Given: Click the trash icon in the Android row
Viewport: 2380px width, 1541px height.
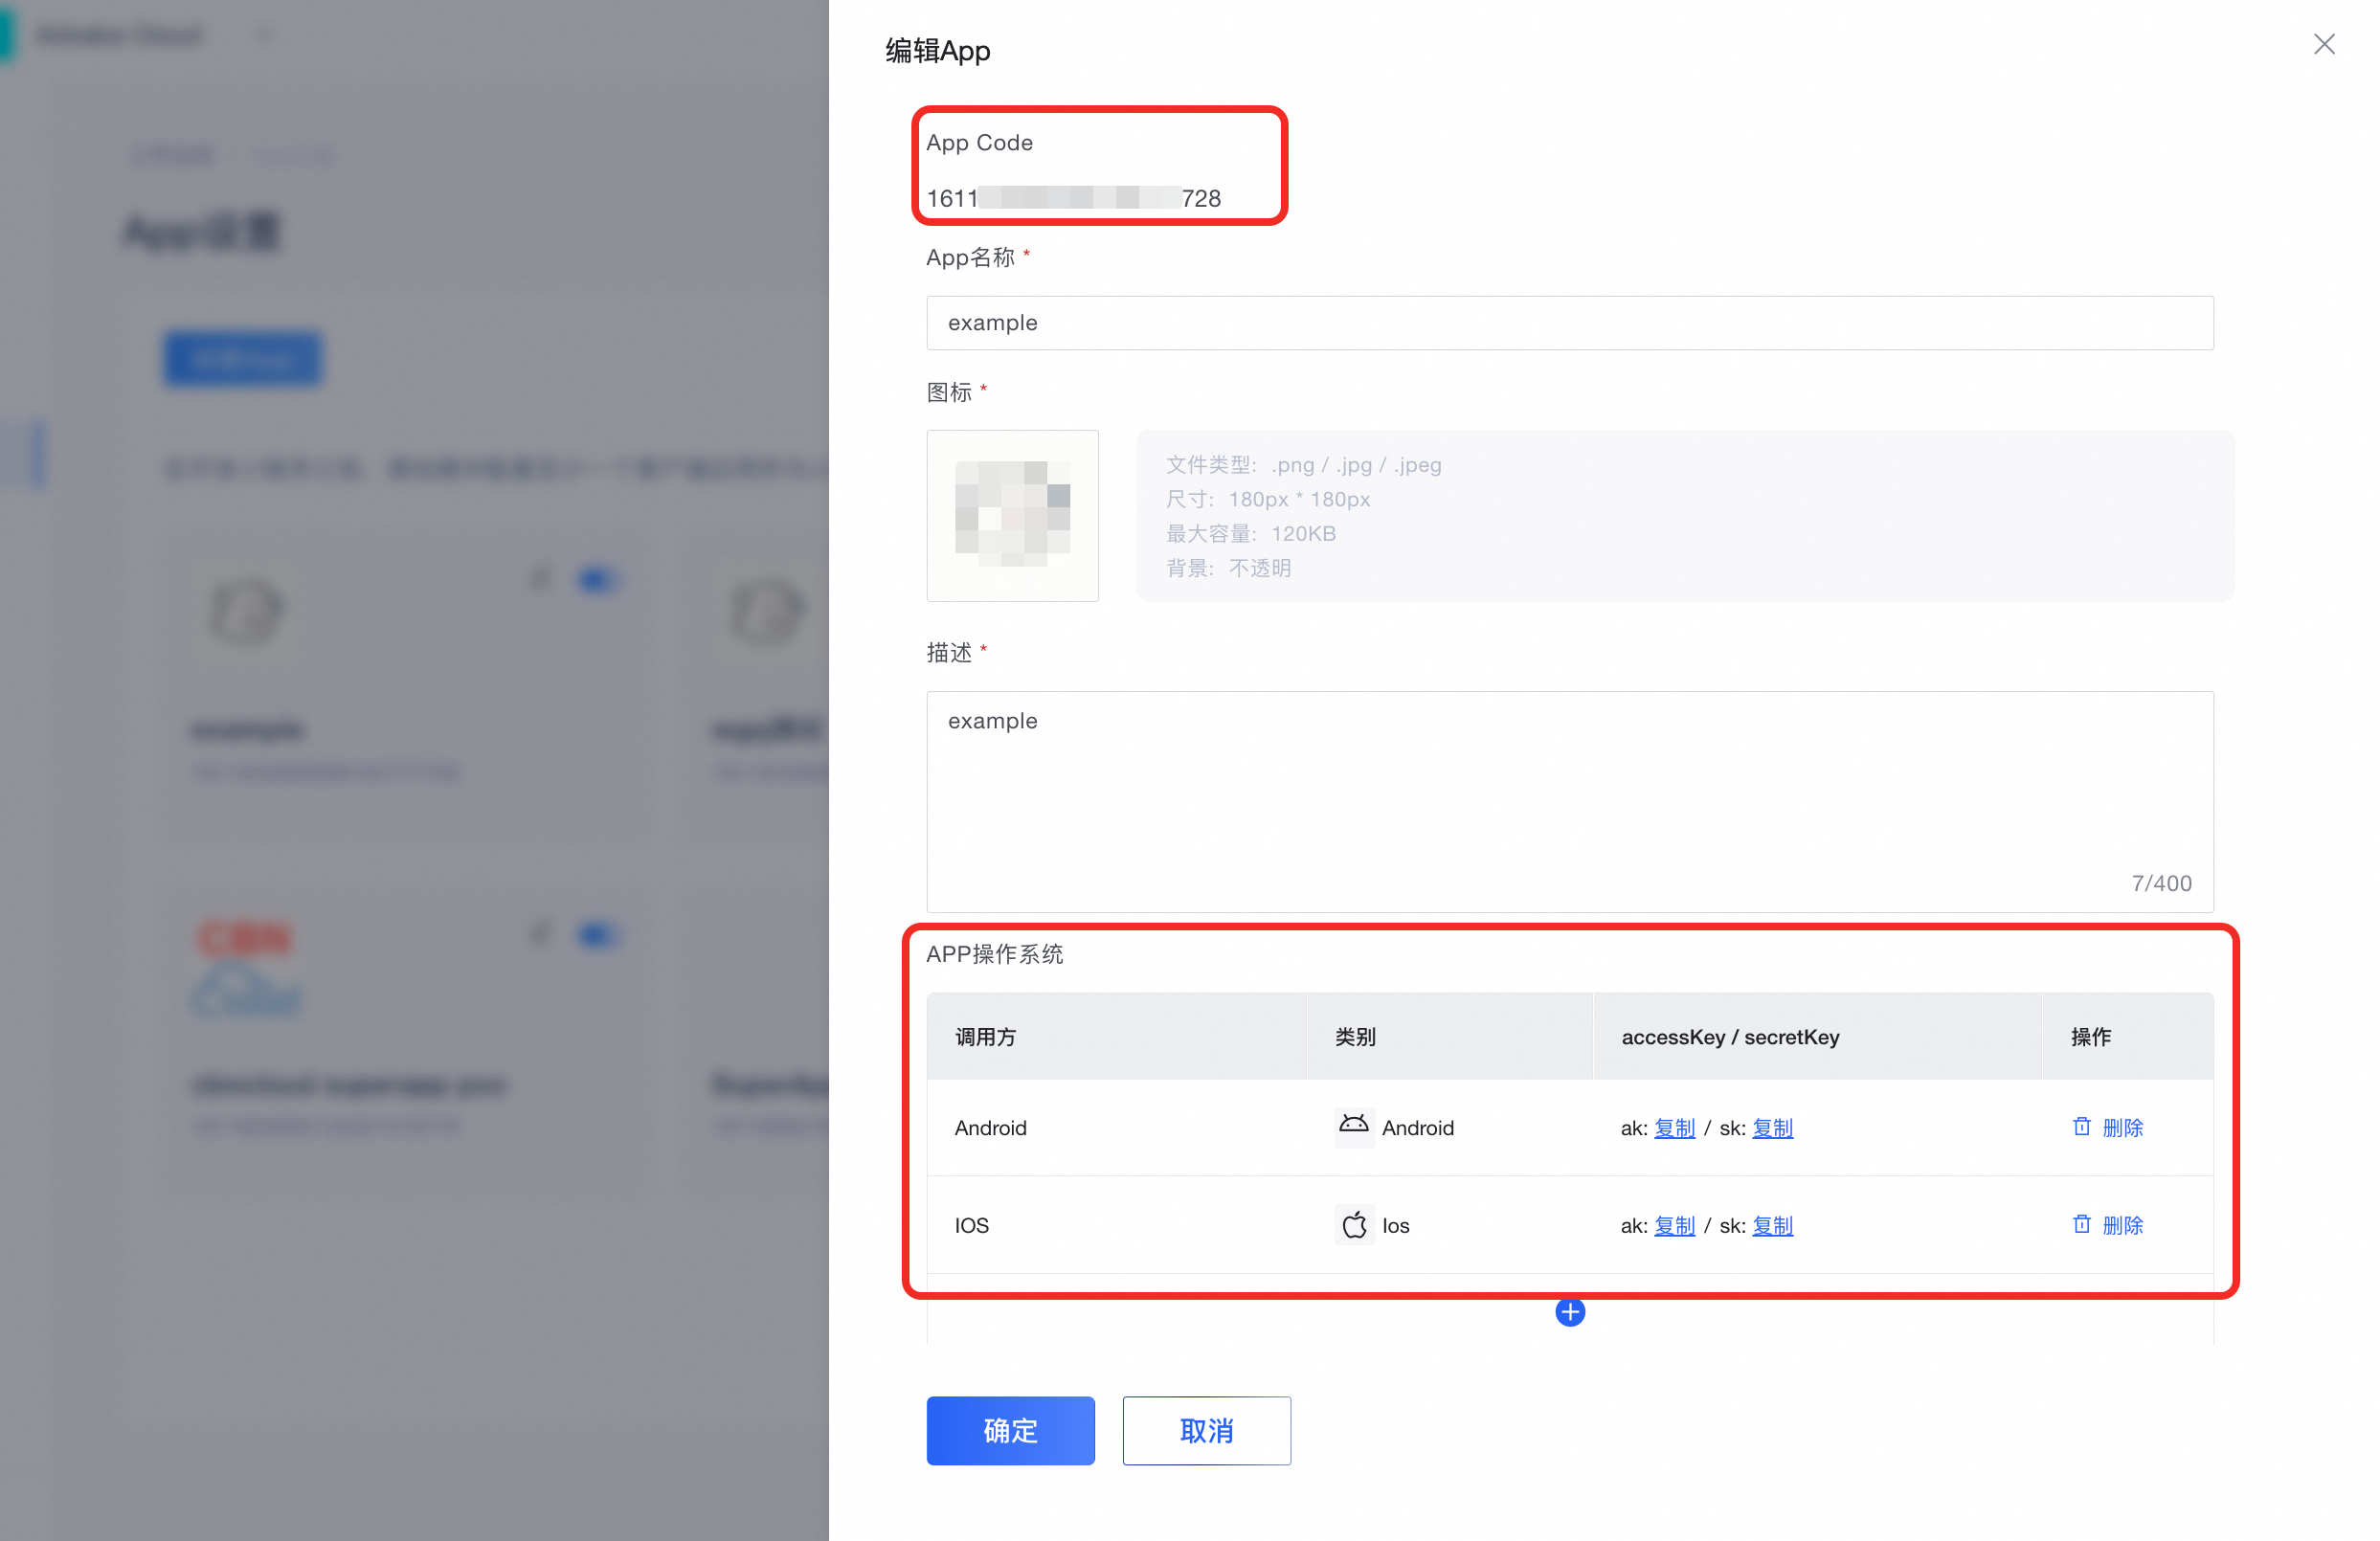Looking at the screenshot, I should click(x=2081, y=1126).
